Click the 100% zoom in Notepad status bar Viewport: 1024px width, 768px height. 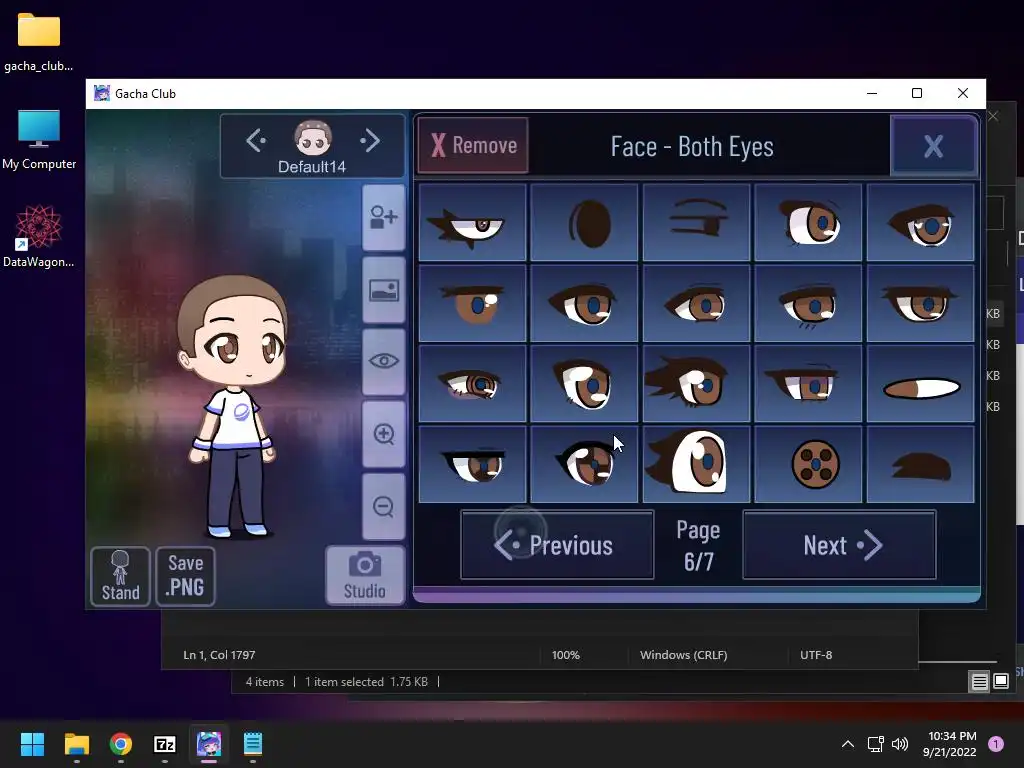tap(566, 655)
